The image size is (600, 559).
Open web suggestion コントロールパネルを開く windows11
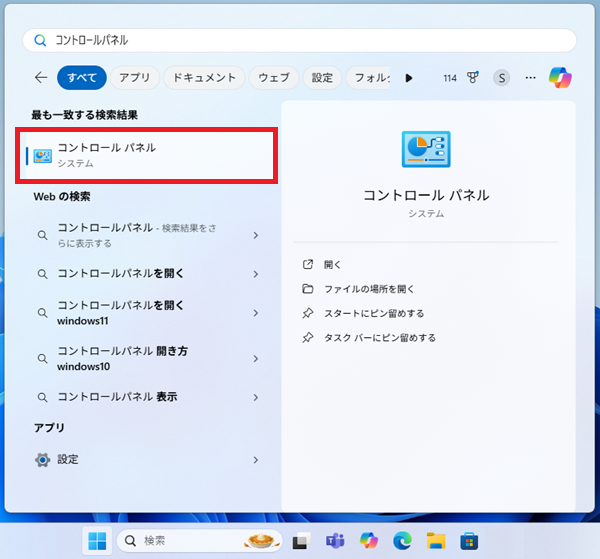147,313
